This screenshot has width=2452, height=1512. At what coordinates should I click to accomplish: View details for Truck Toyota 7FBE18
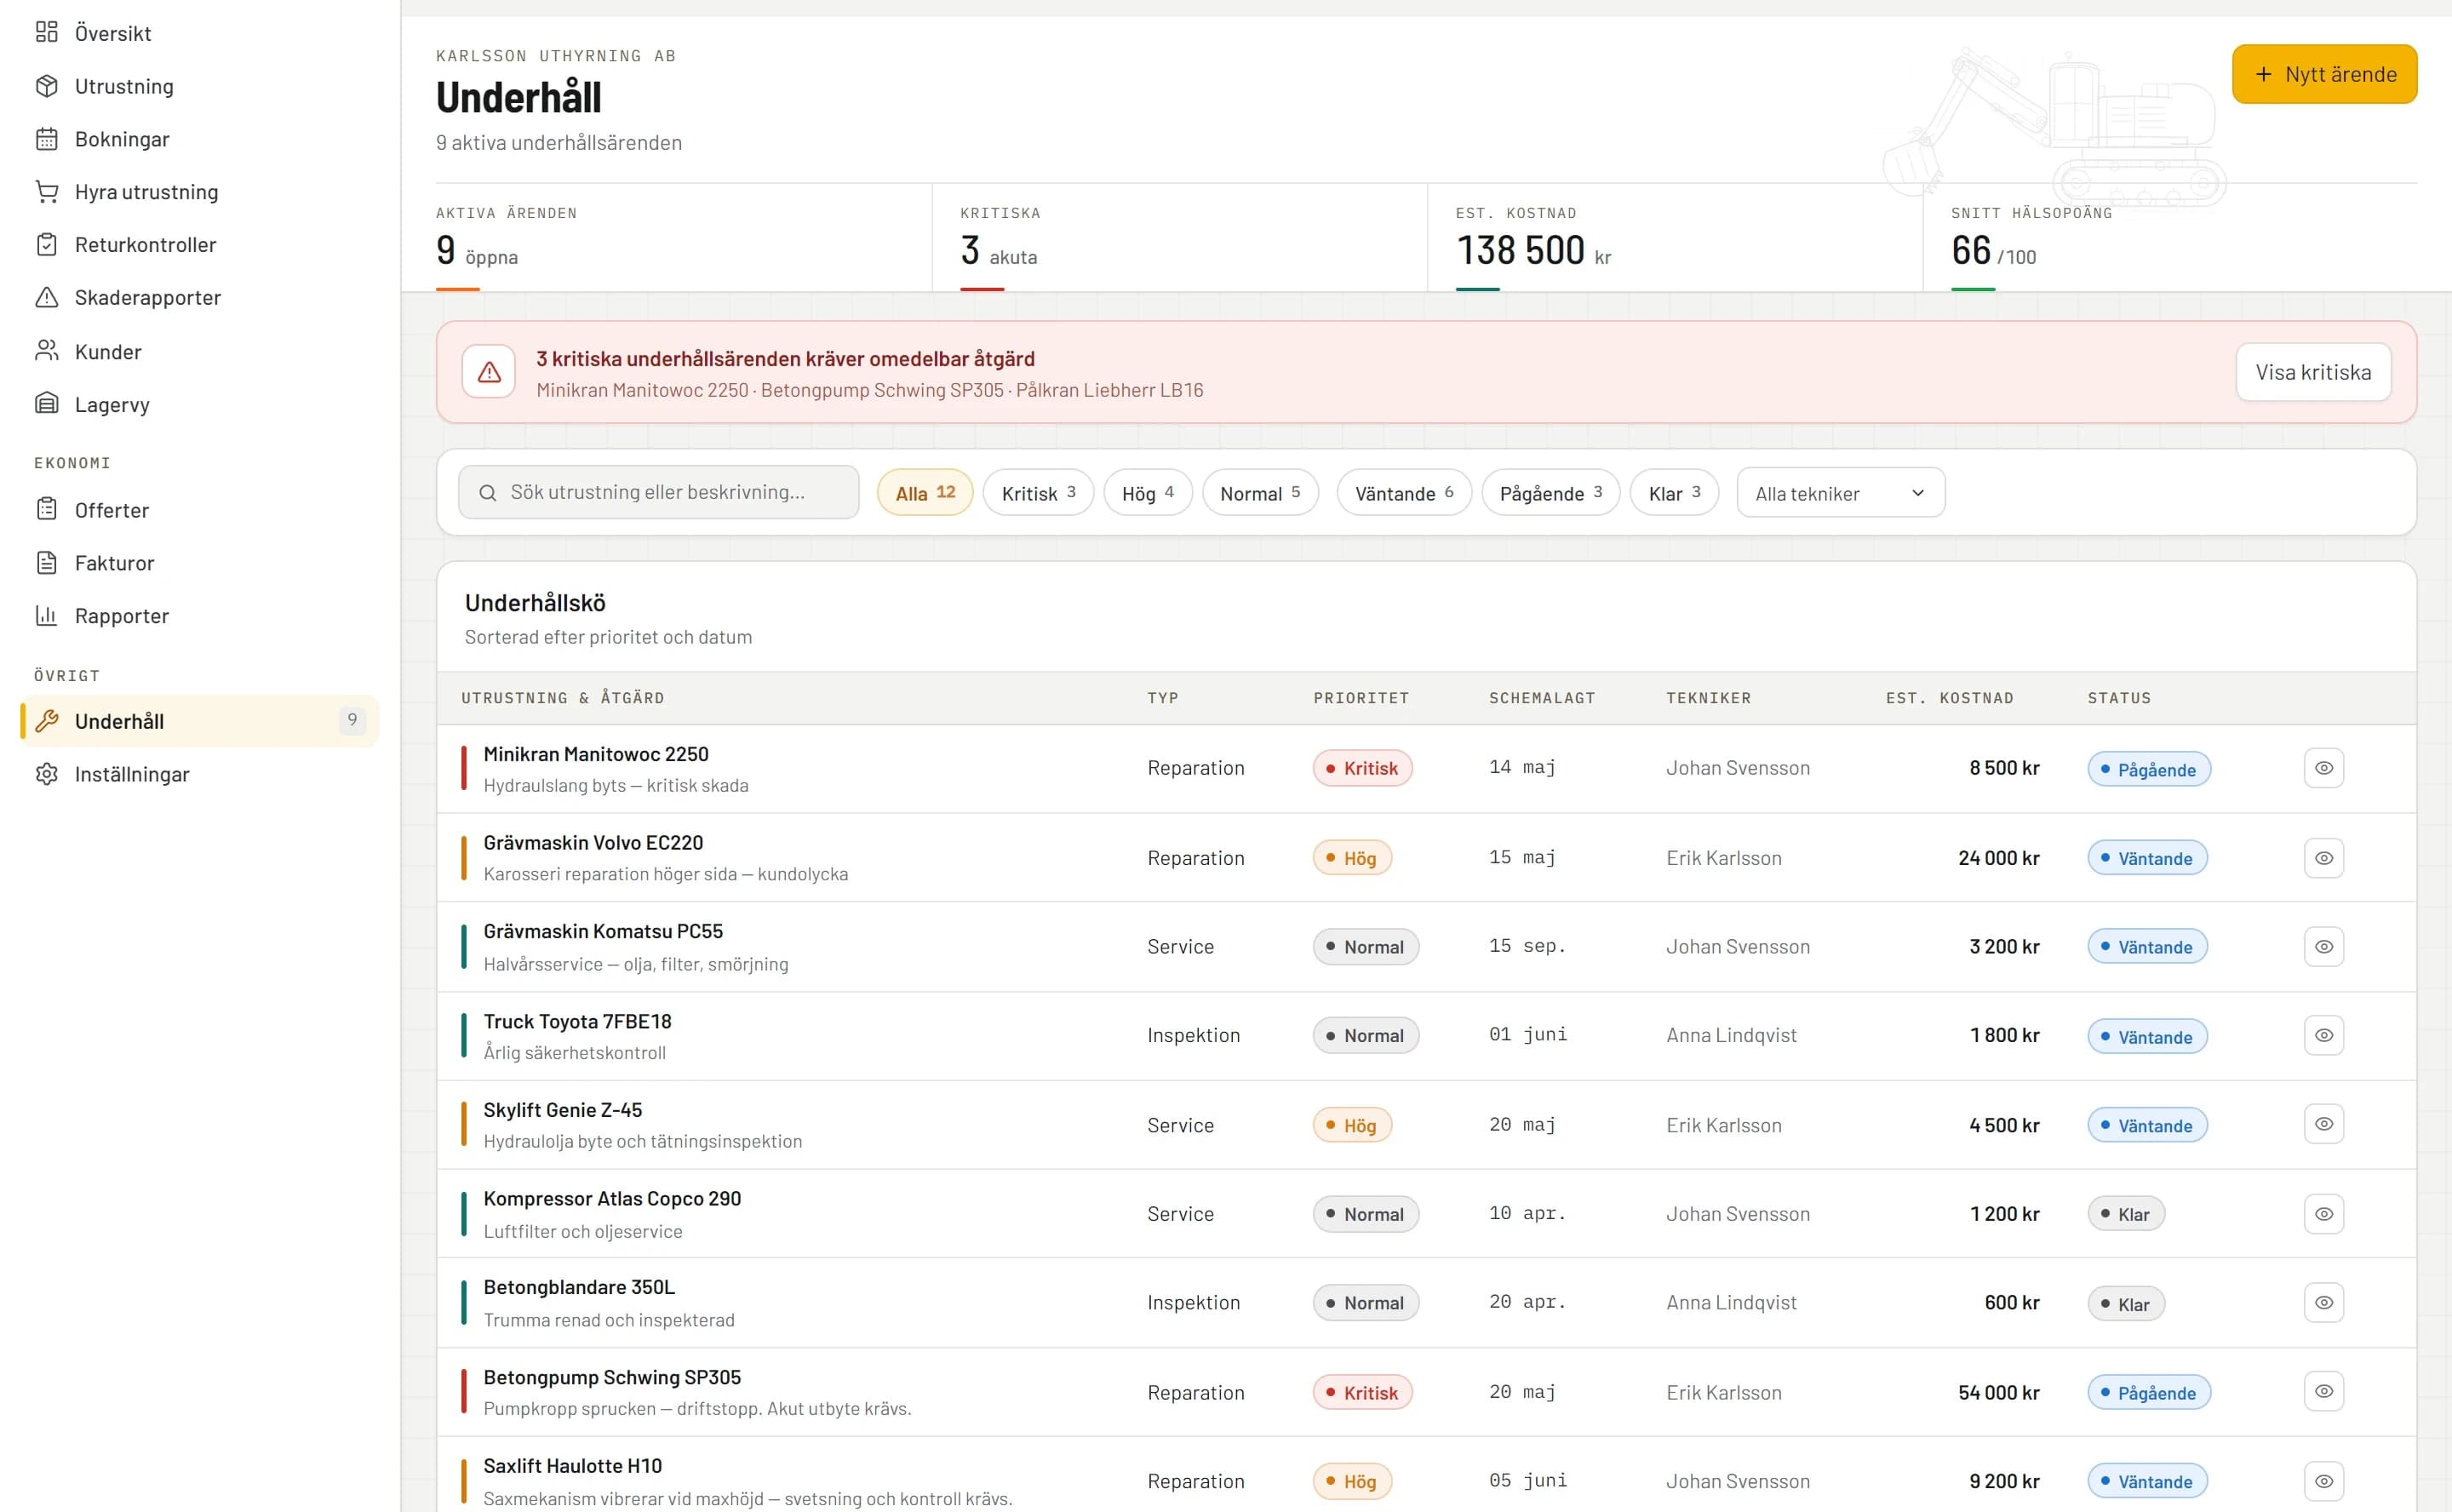pos(2324,1035)
